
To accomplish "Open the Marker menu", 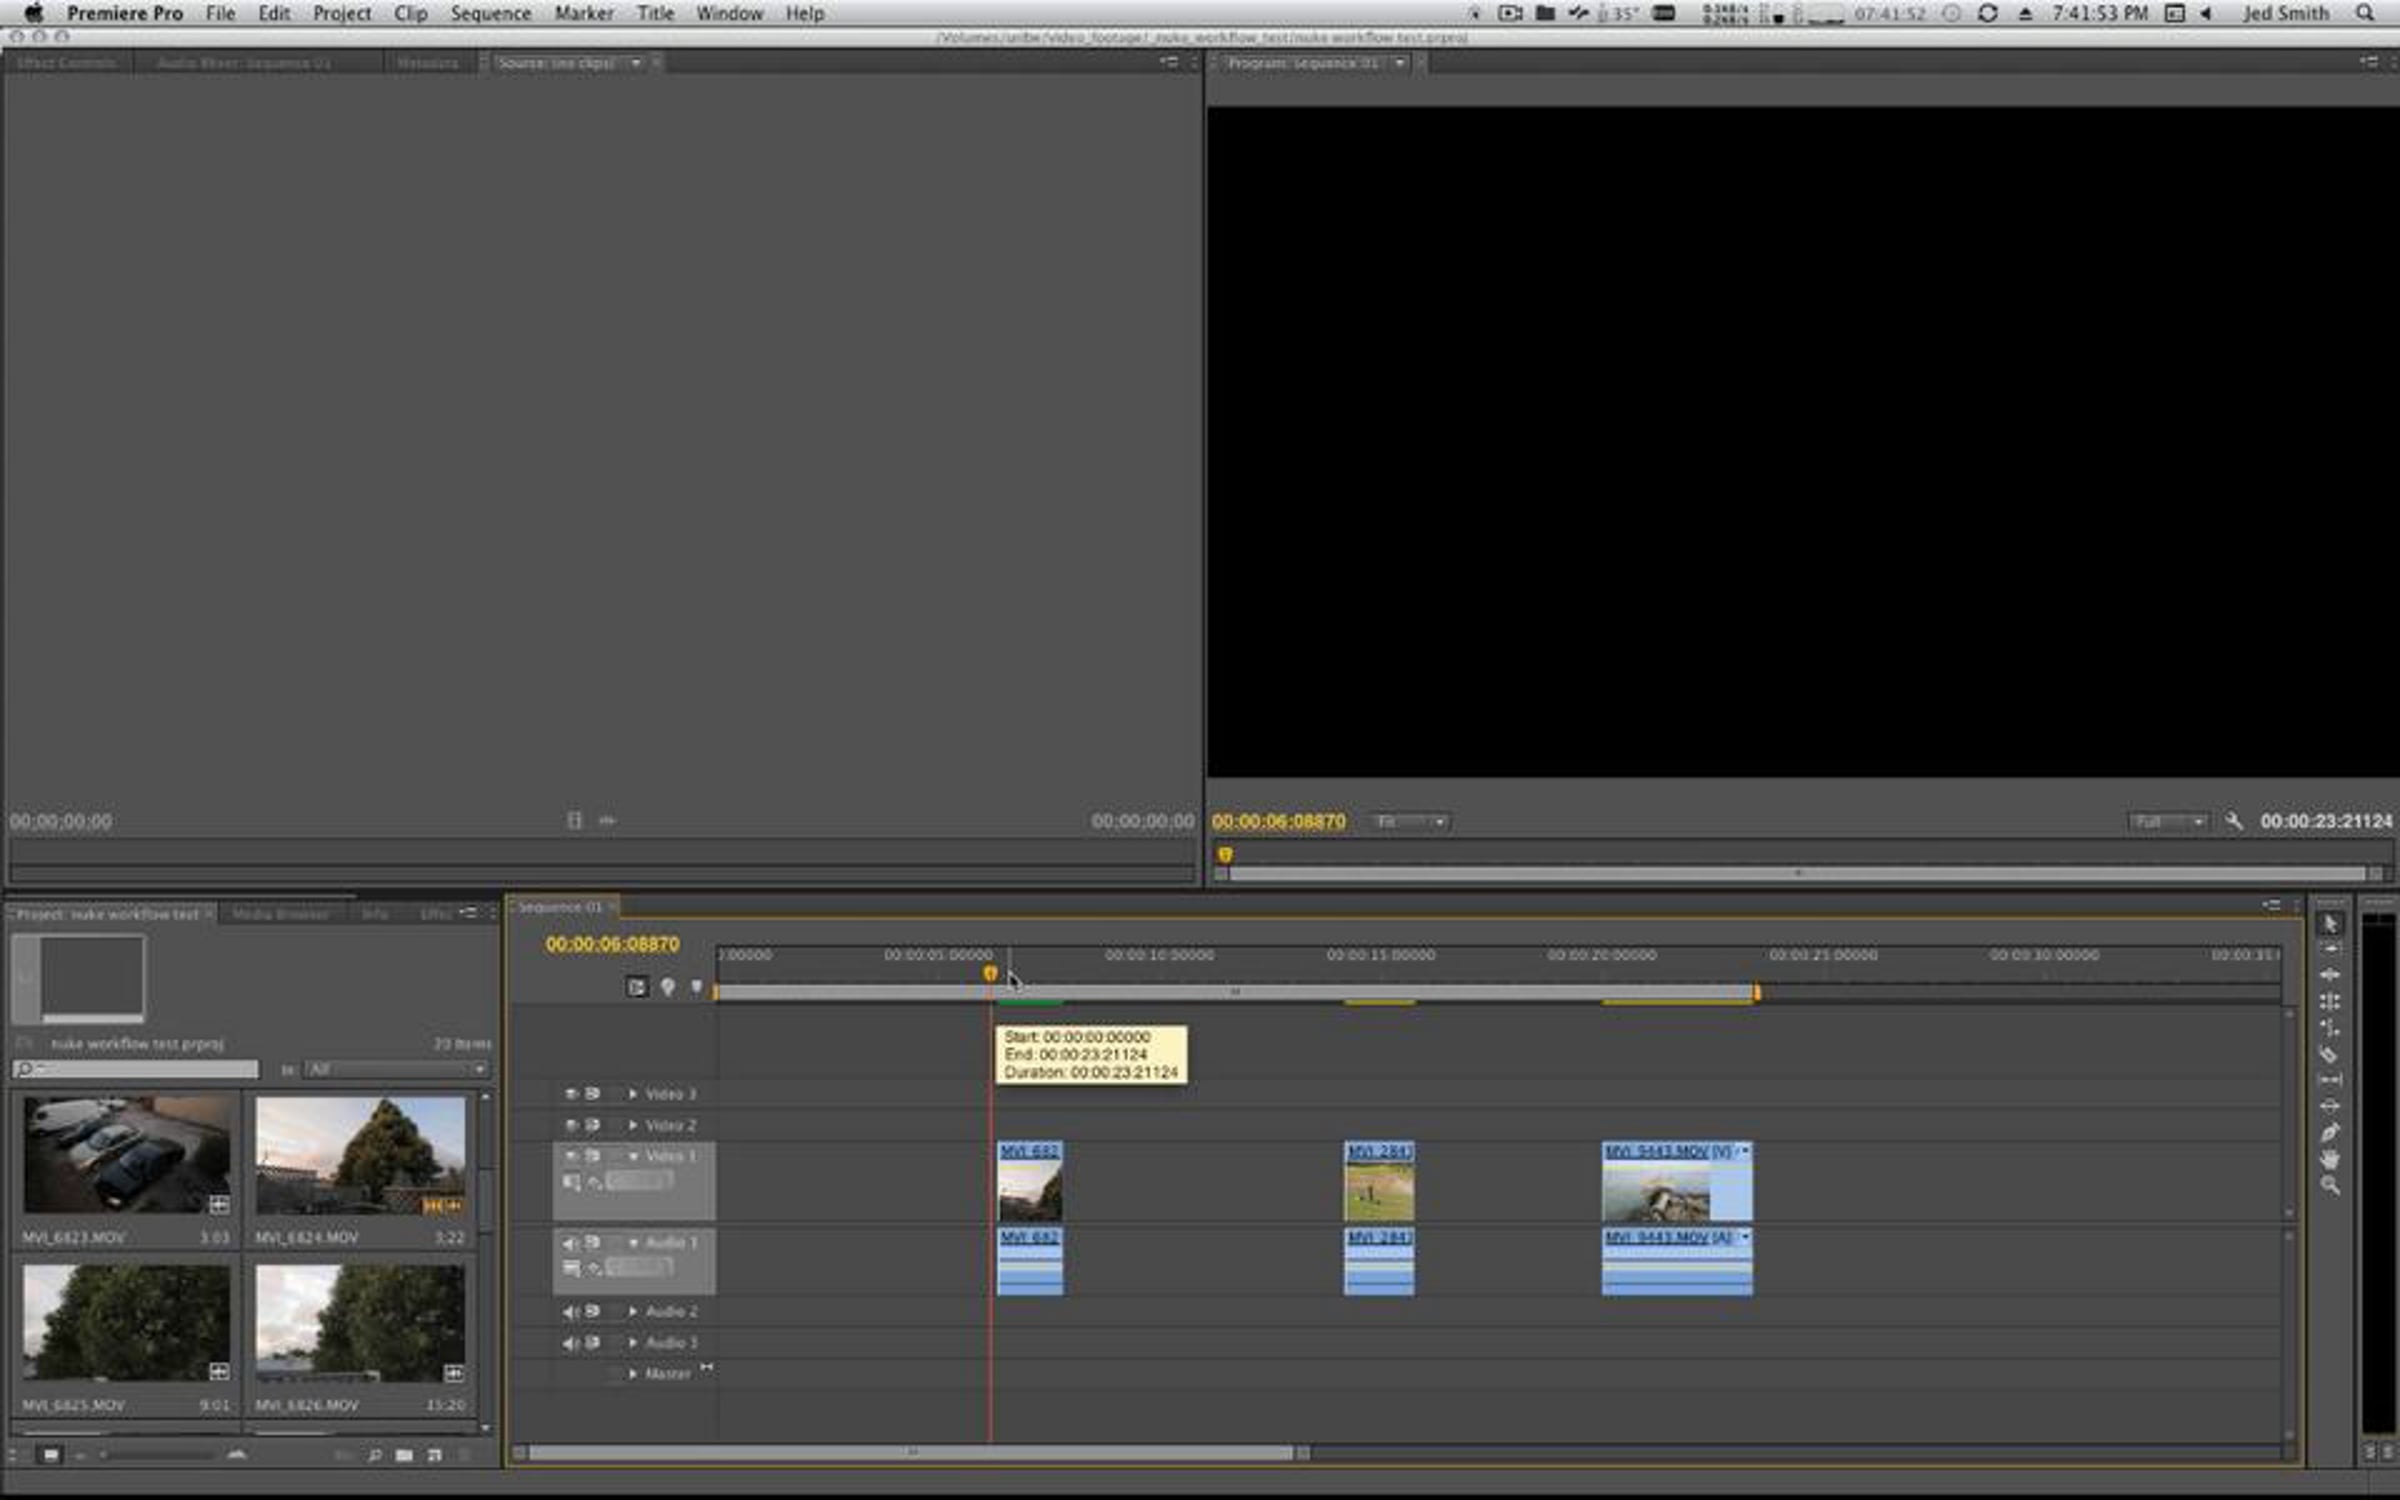I will click(x=584, y=13).
